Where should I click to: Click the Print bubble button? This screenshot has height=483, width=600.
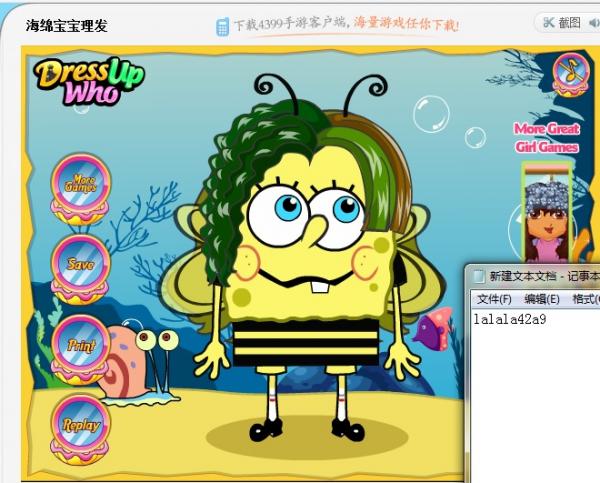(80, 349)
